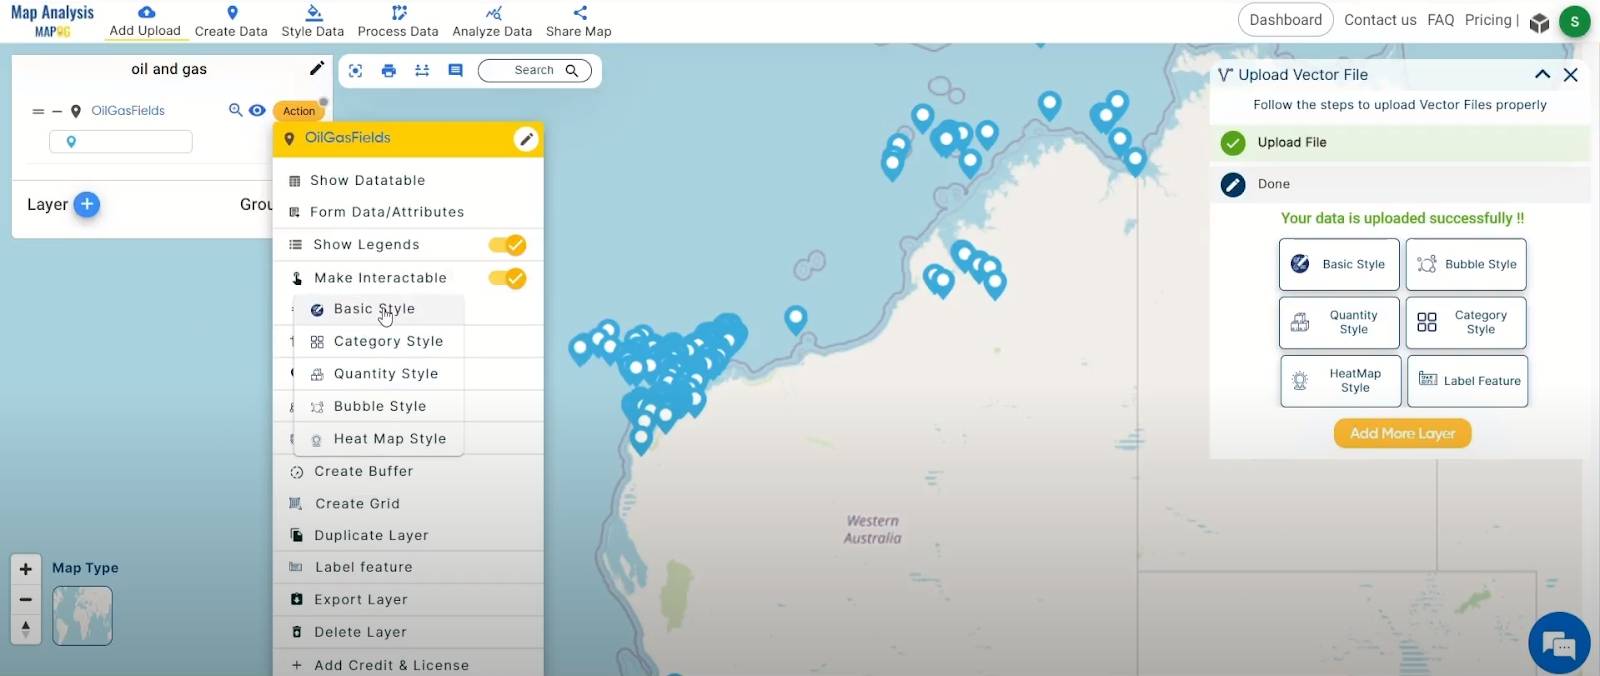
Task: Close the Upload Vector File panel
Action: [x=1571, y=74]
